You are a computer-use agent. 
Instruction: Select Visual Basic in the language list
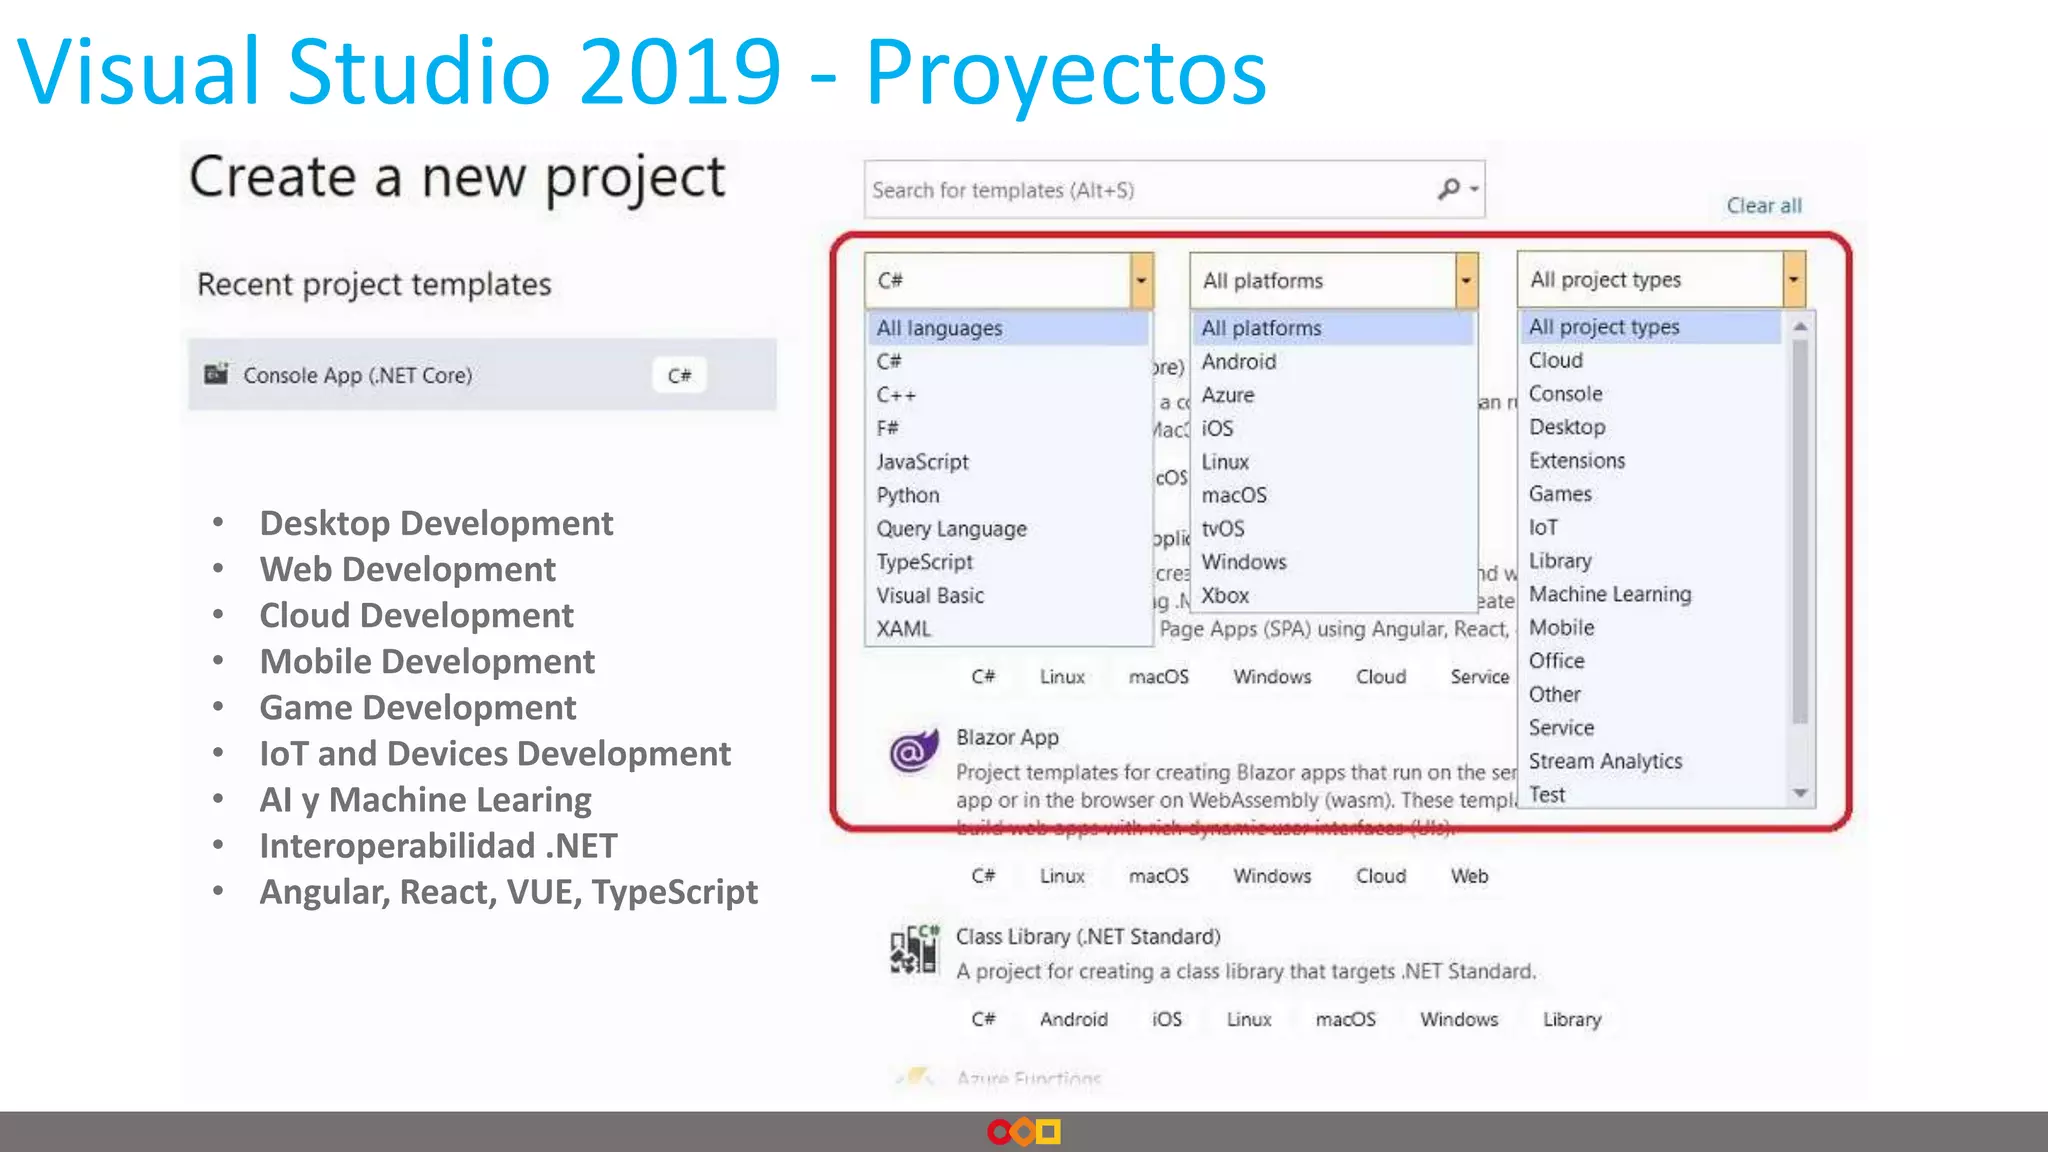pos(1008,595)
